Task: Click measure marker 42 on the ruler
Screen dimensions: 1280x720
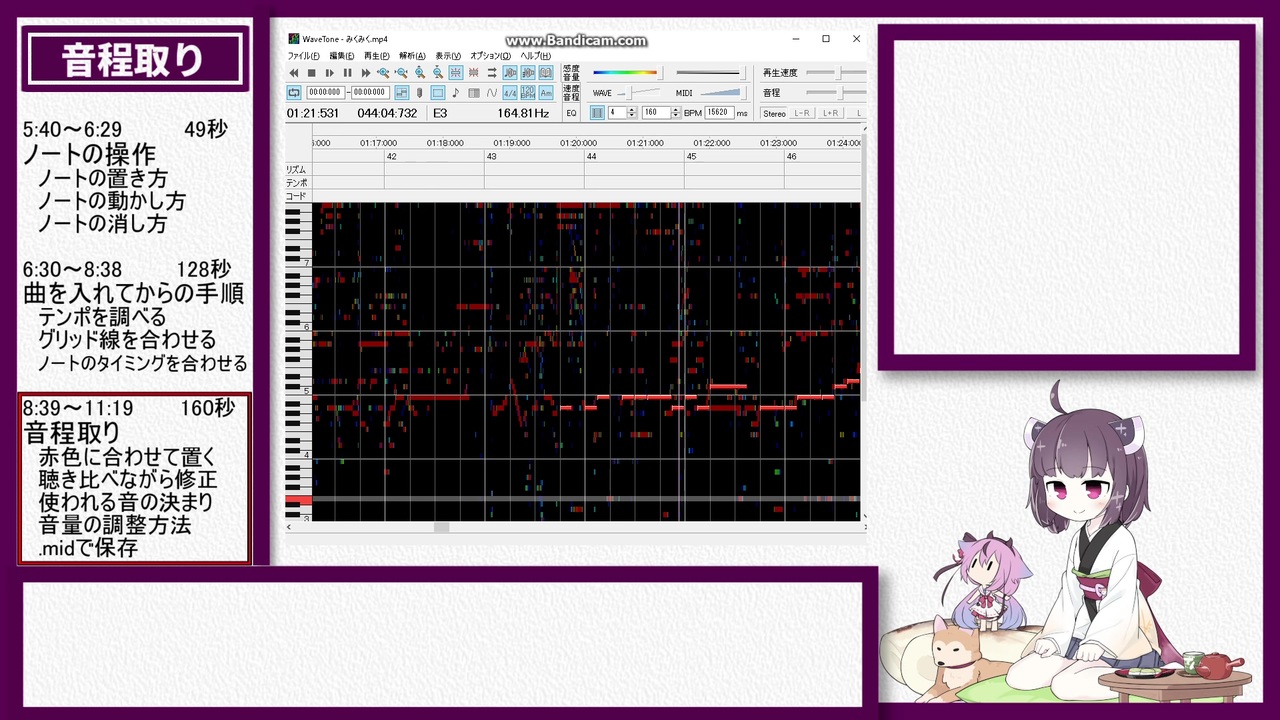Action: tap(392, 157)
